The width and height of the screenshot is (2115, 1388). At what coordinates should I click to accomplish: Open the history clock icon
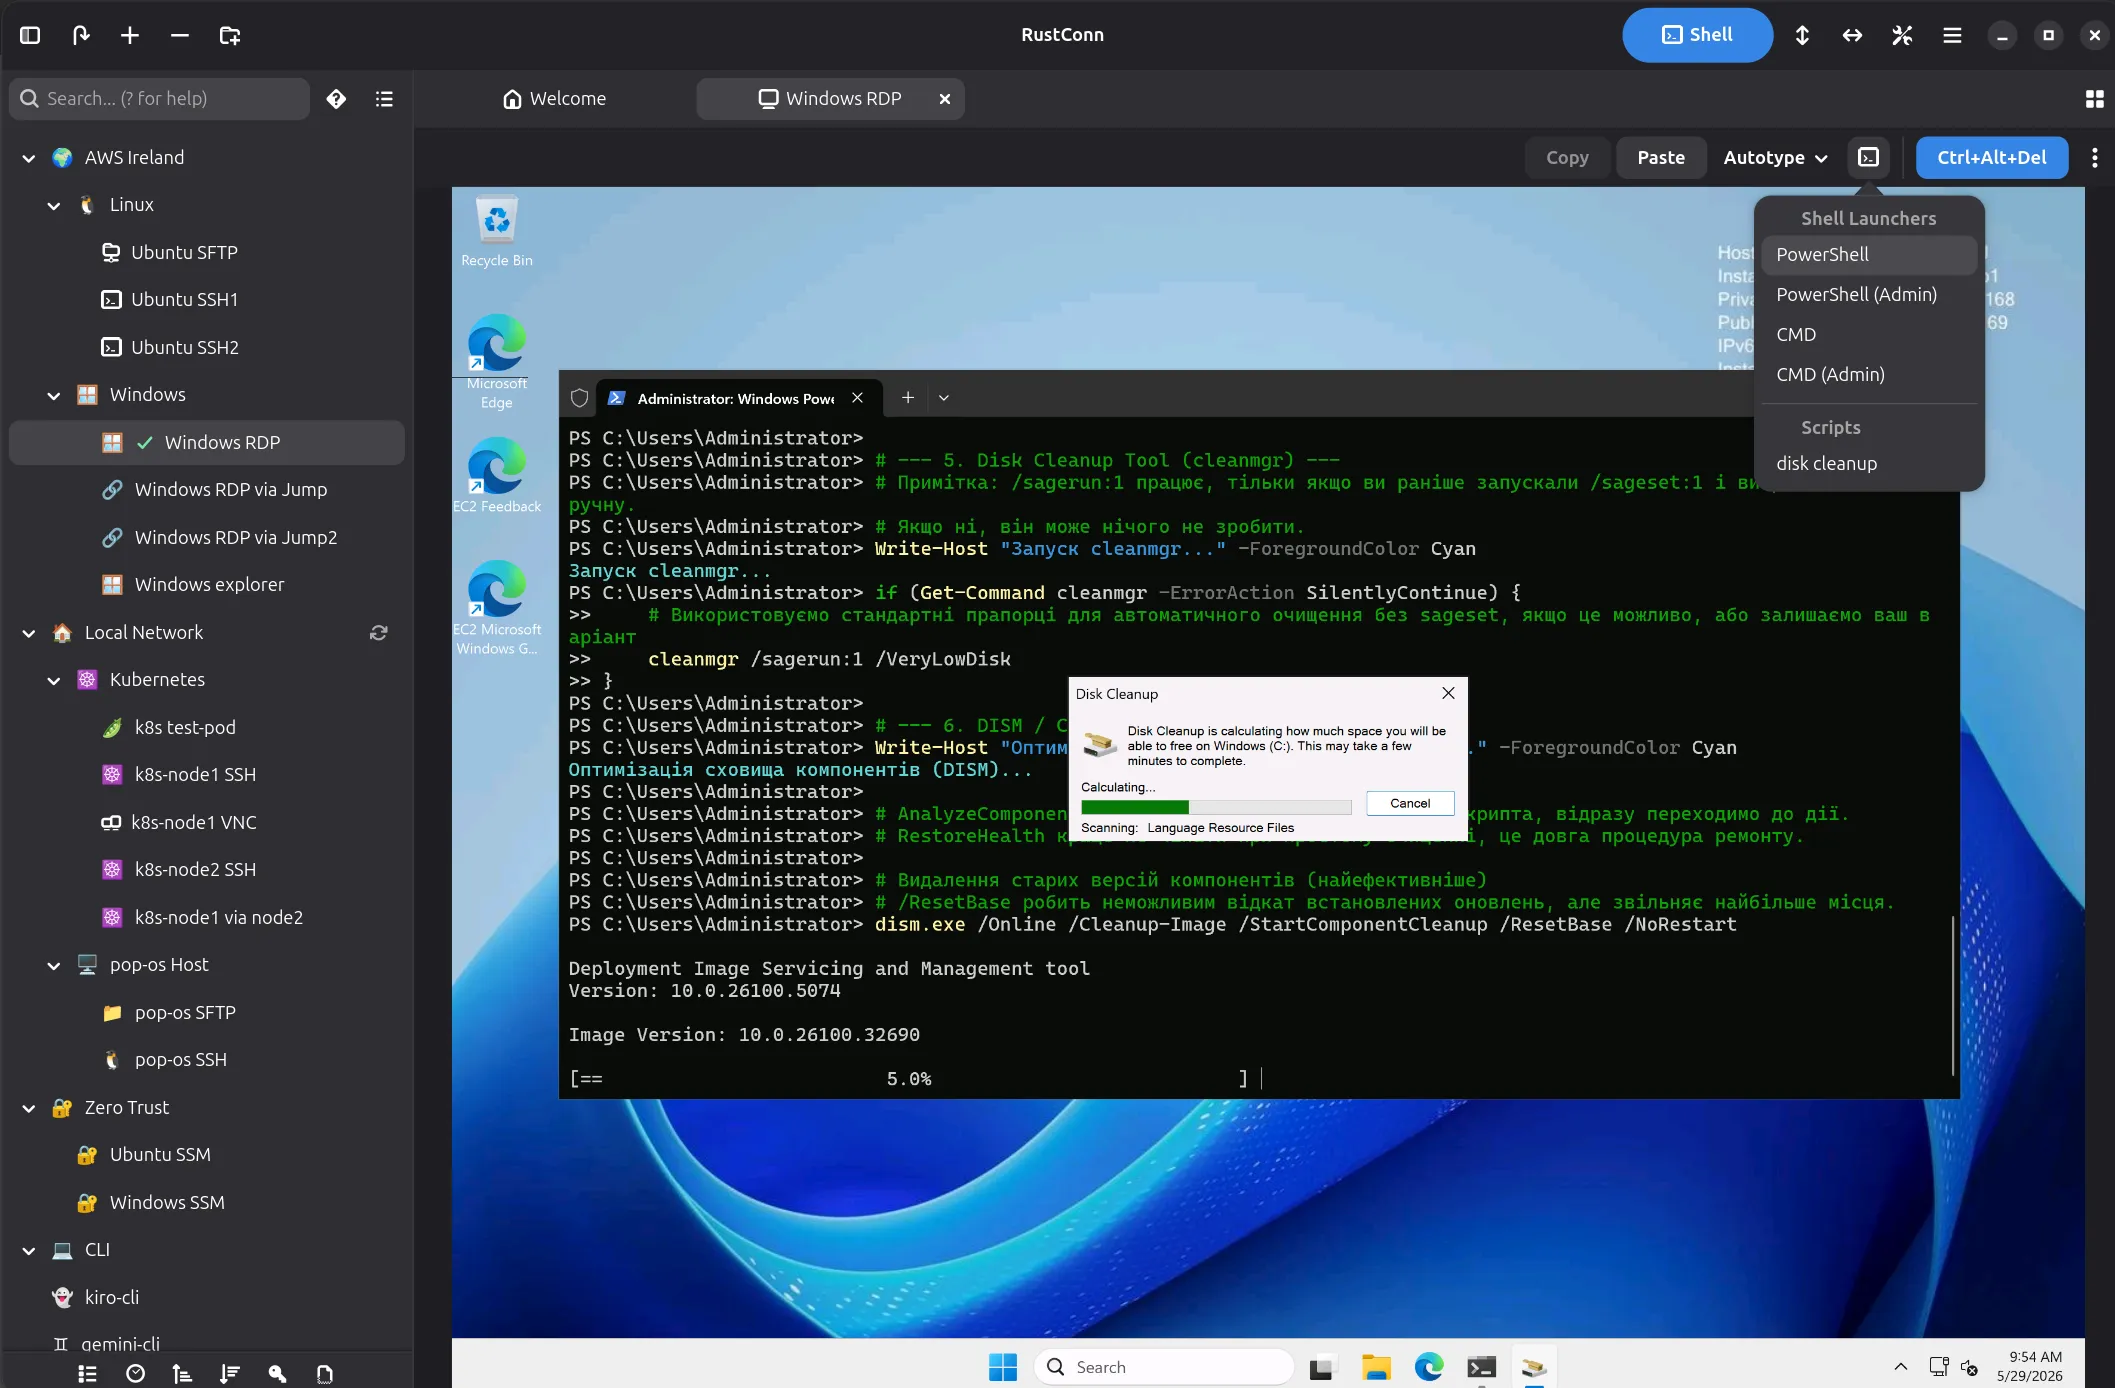(135, 1373)
